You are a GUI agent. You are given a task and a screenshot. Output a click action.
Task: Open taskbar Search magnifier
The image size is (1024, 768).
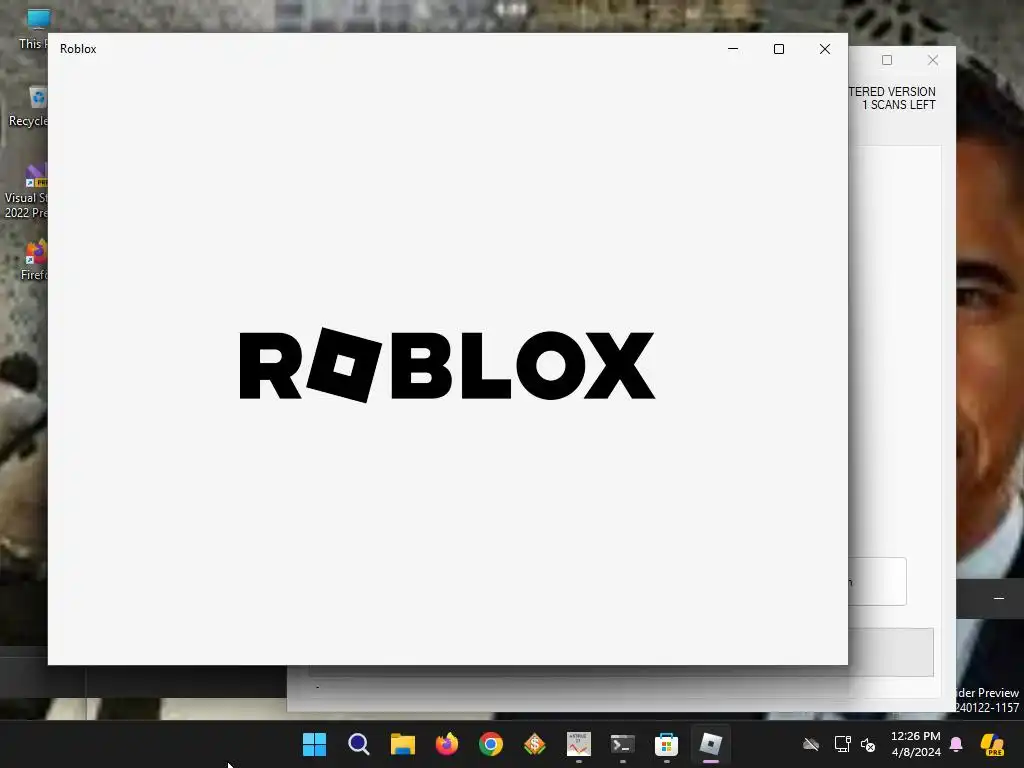point(359,744)
